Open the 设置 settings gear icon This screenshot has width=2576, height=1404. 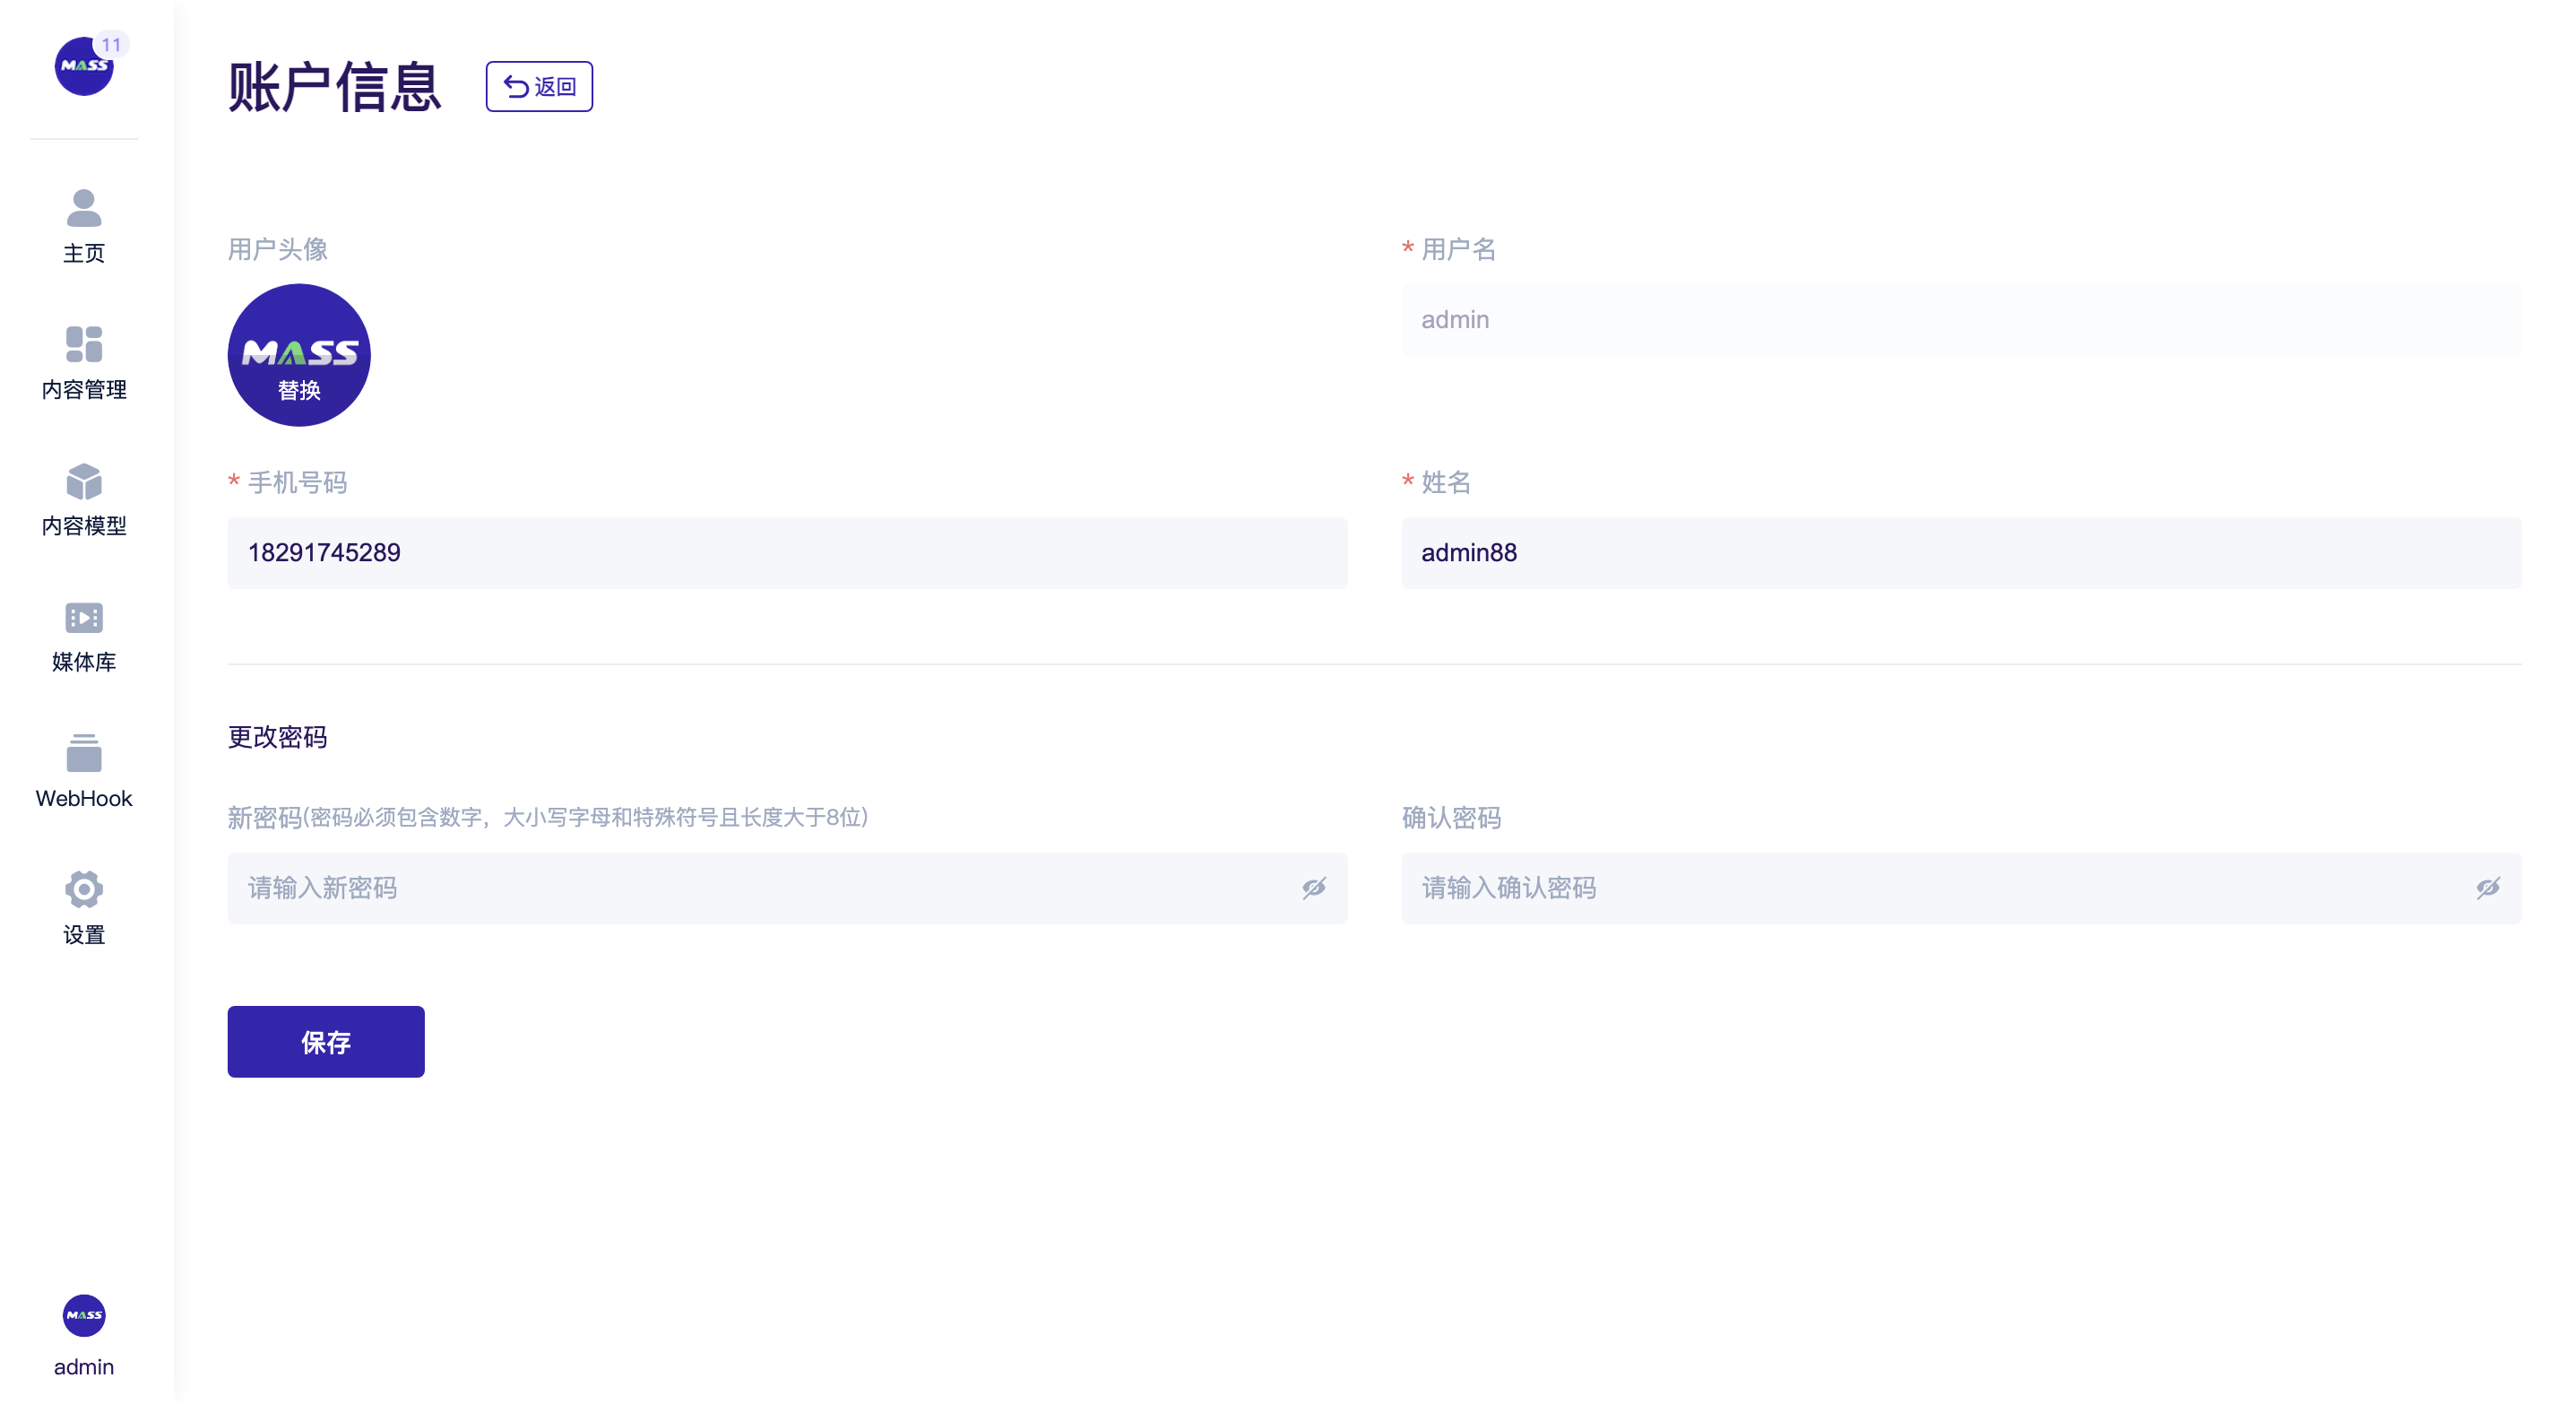(84, 889)
